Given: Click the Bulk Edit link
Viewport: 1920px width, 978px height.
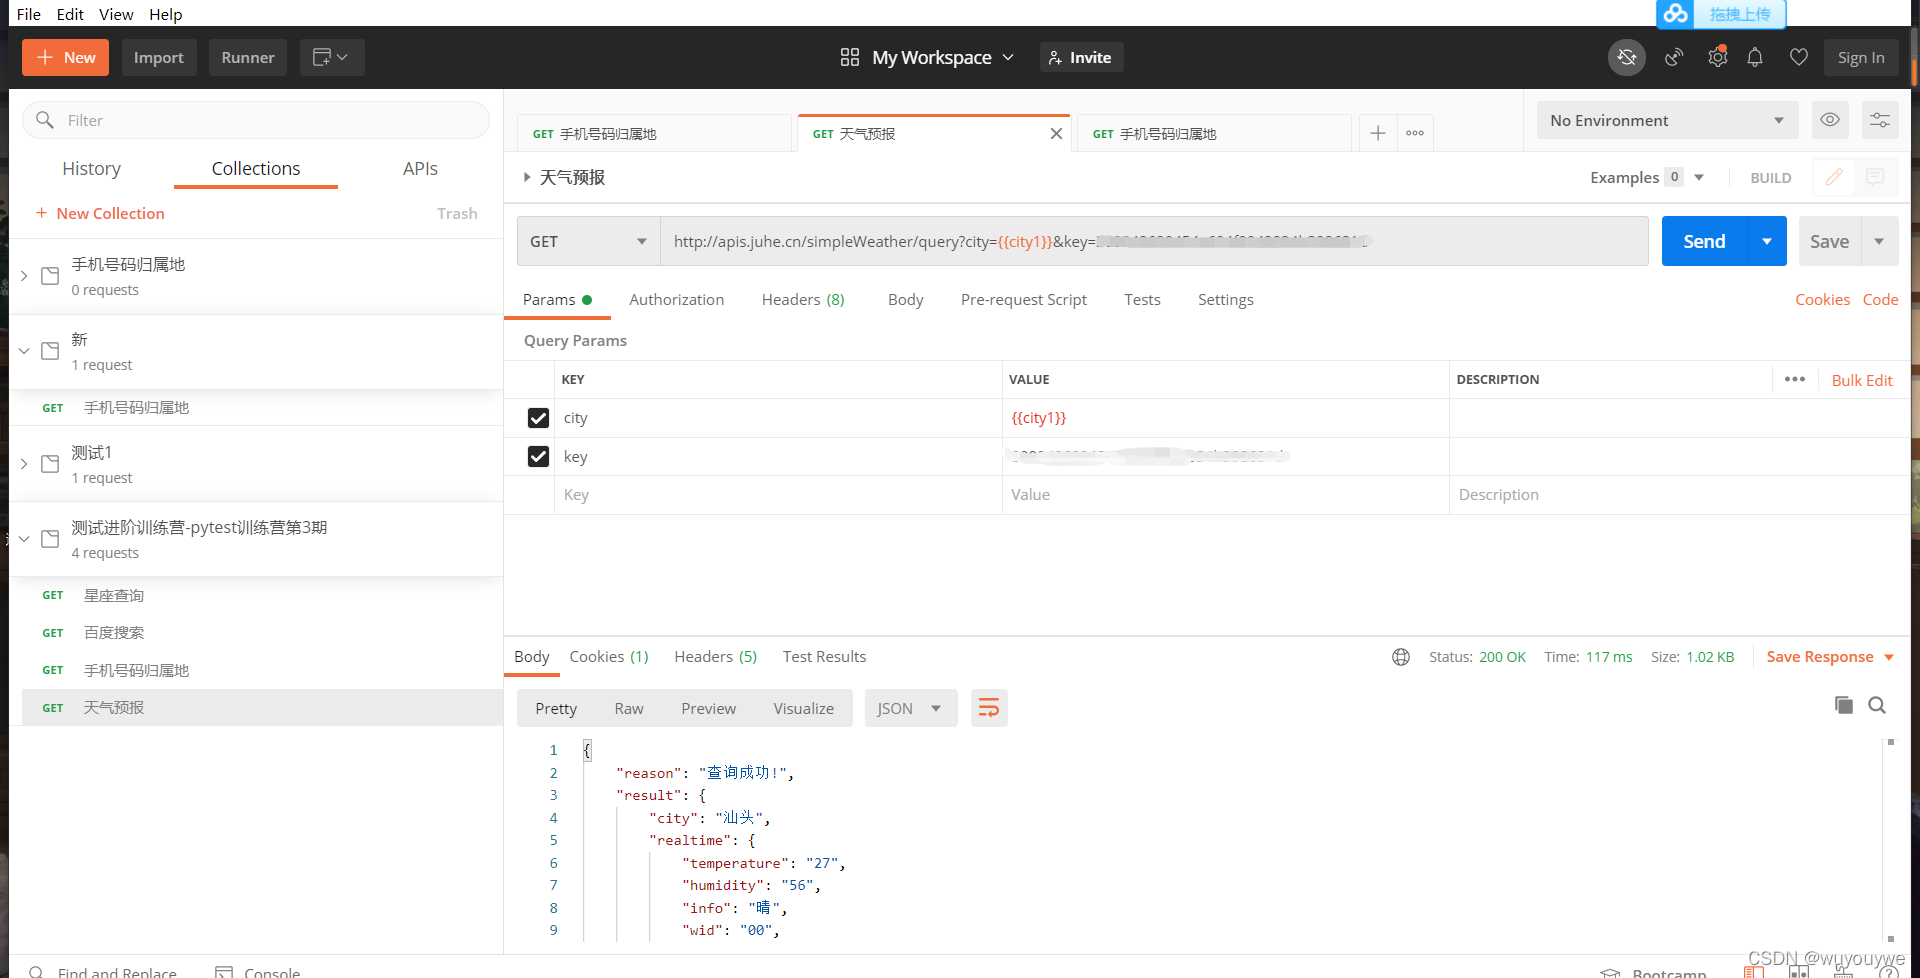Looking at the screenshot, I should coord(1862,380).
